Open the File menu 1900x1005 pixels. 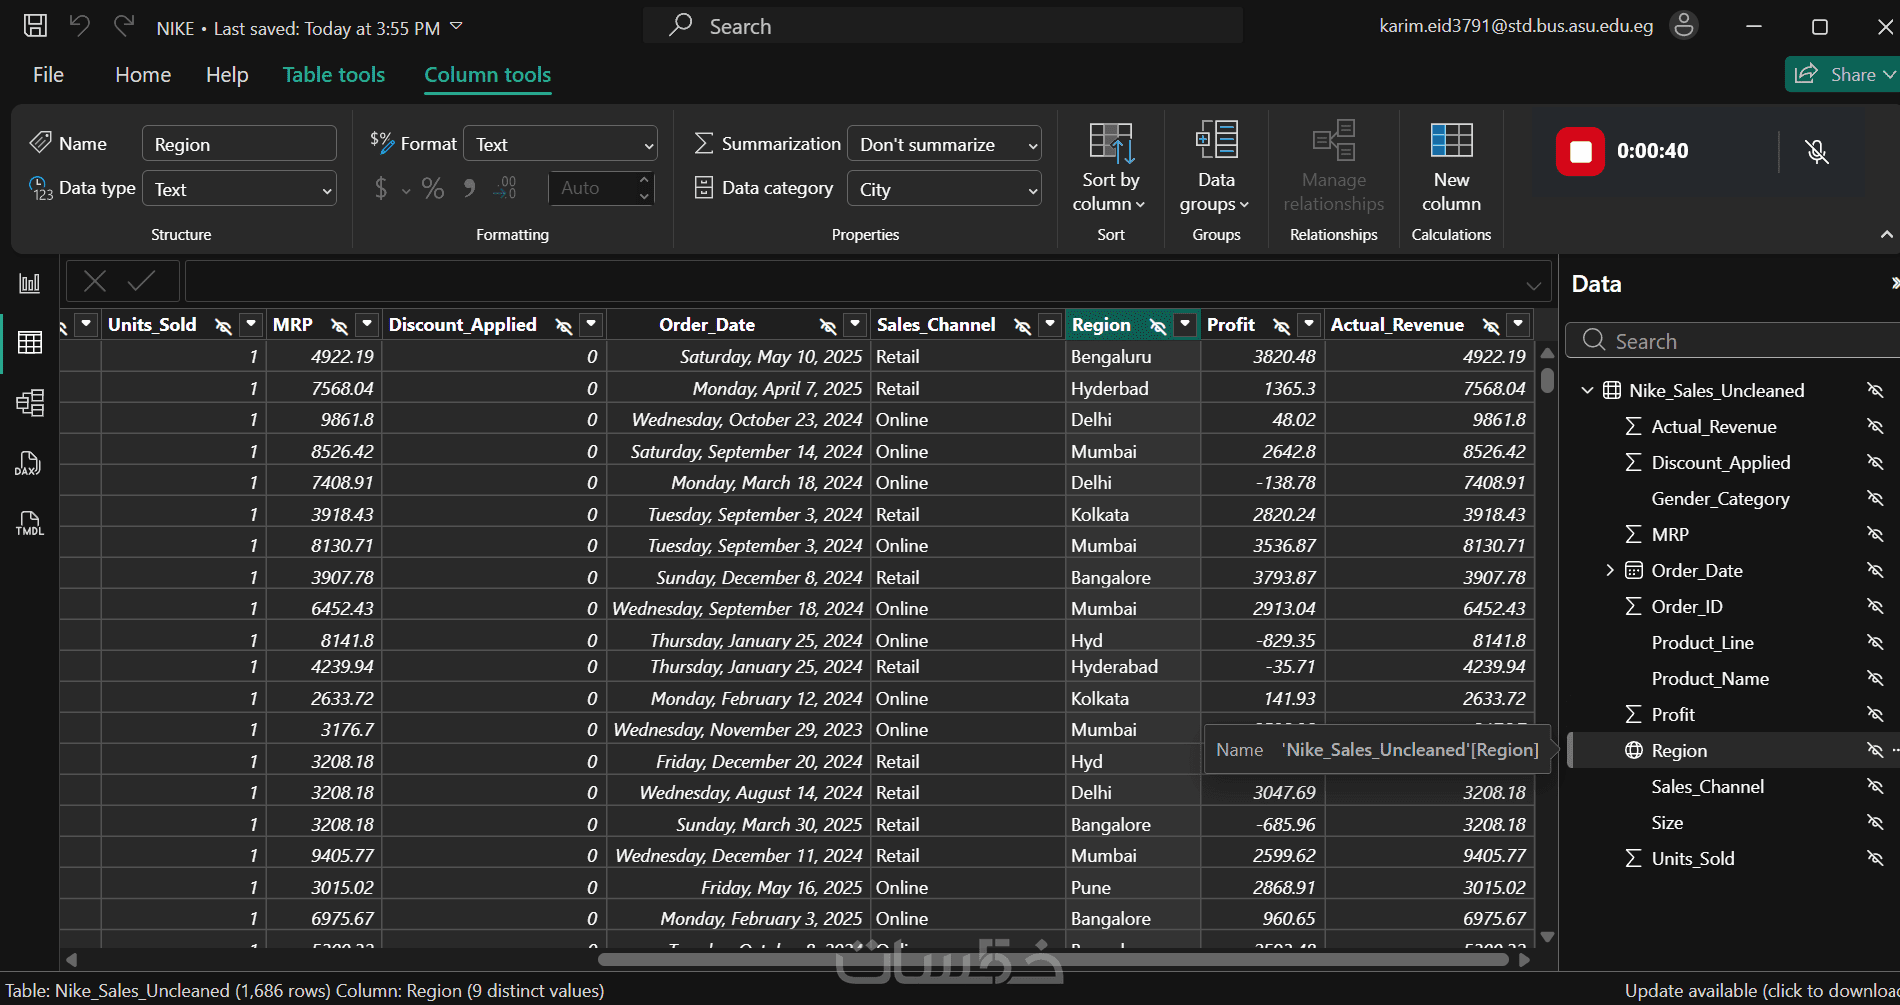pos(48,75)
